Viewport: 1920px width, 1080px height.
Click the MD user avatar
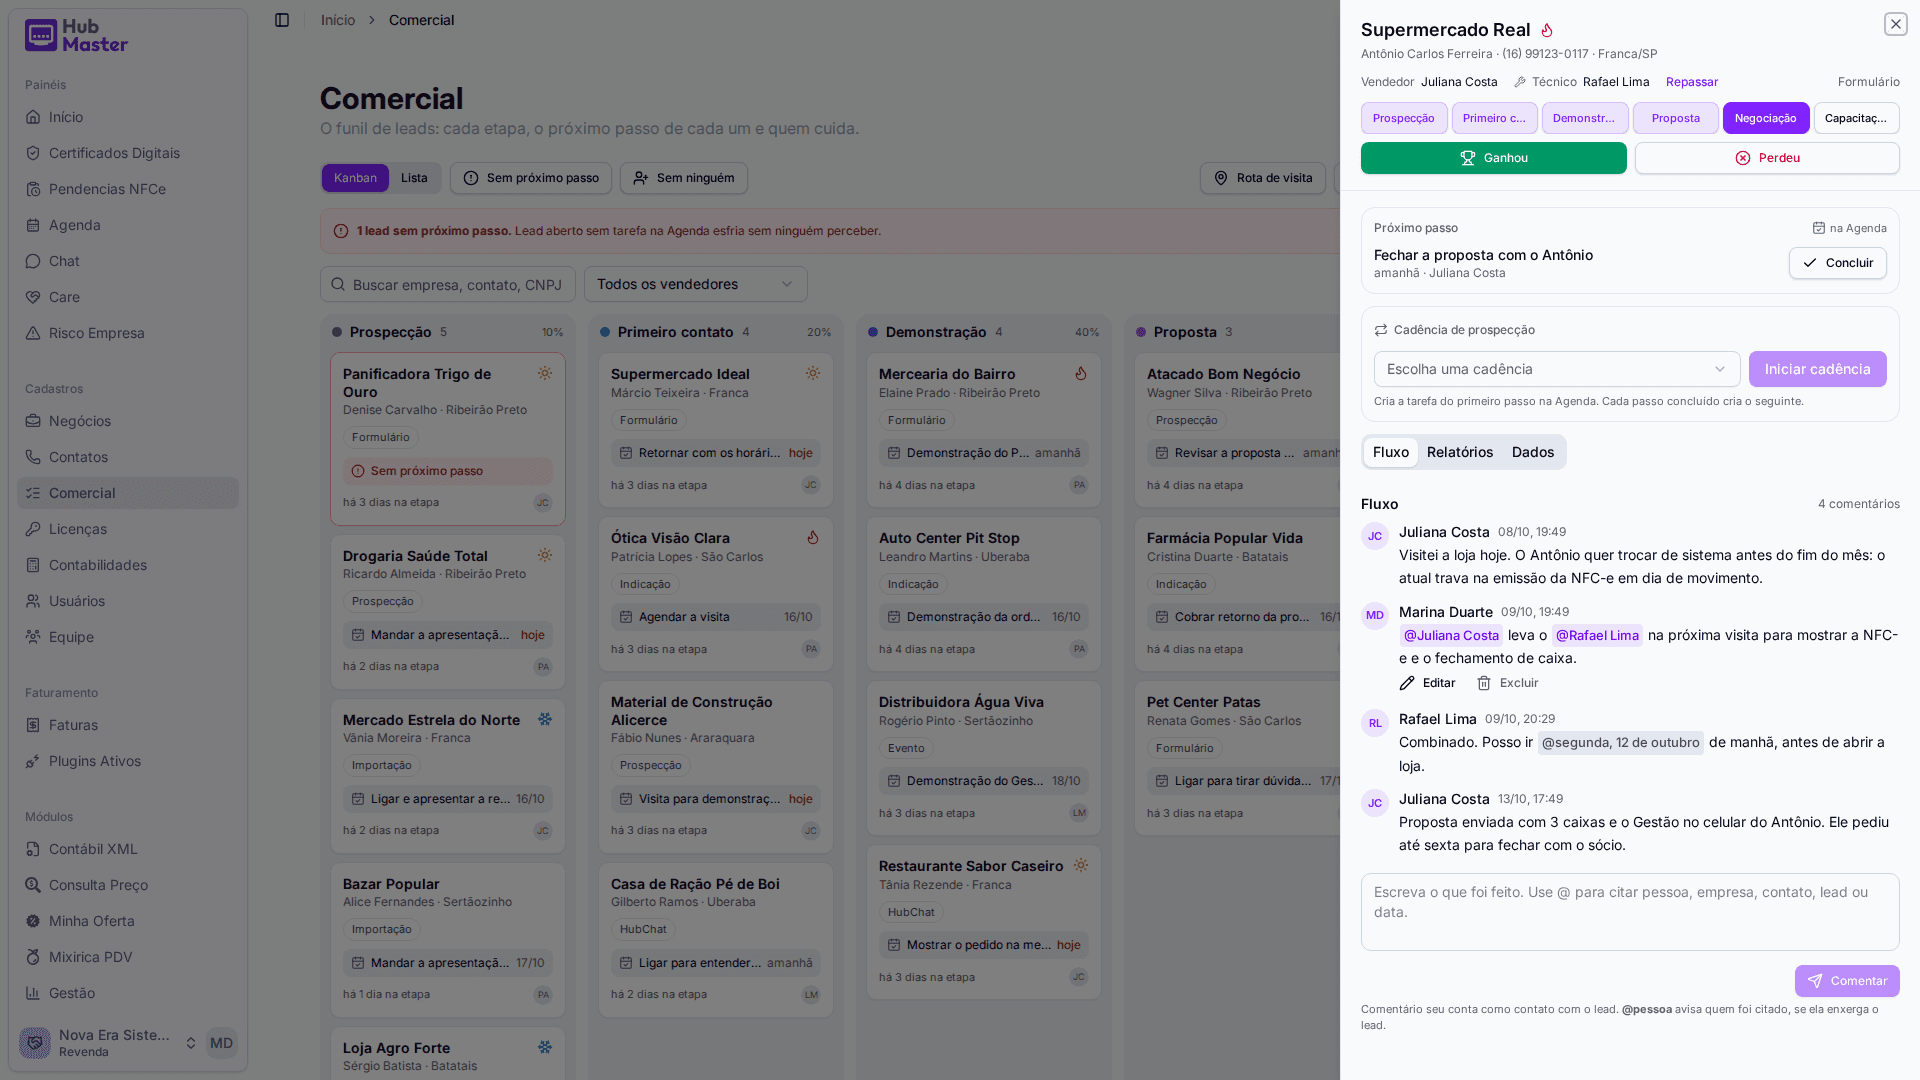click(x=221, y=1043)
